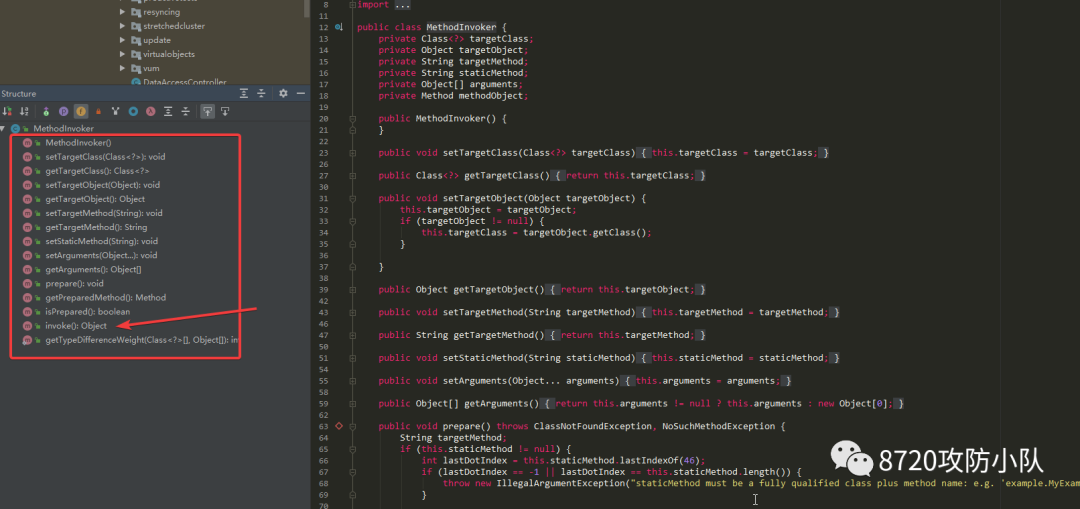Image resolution: width=1080 pixels, height=509 pixels.
Task: Open DataAccessController in project tree
Action: pos(185,83)
